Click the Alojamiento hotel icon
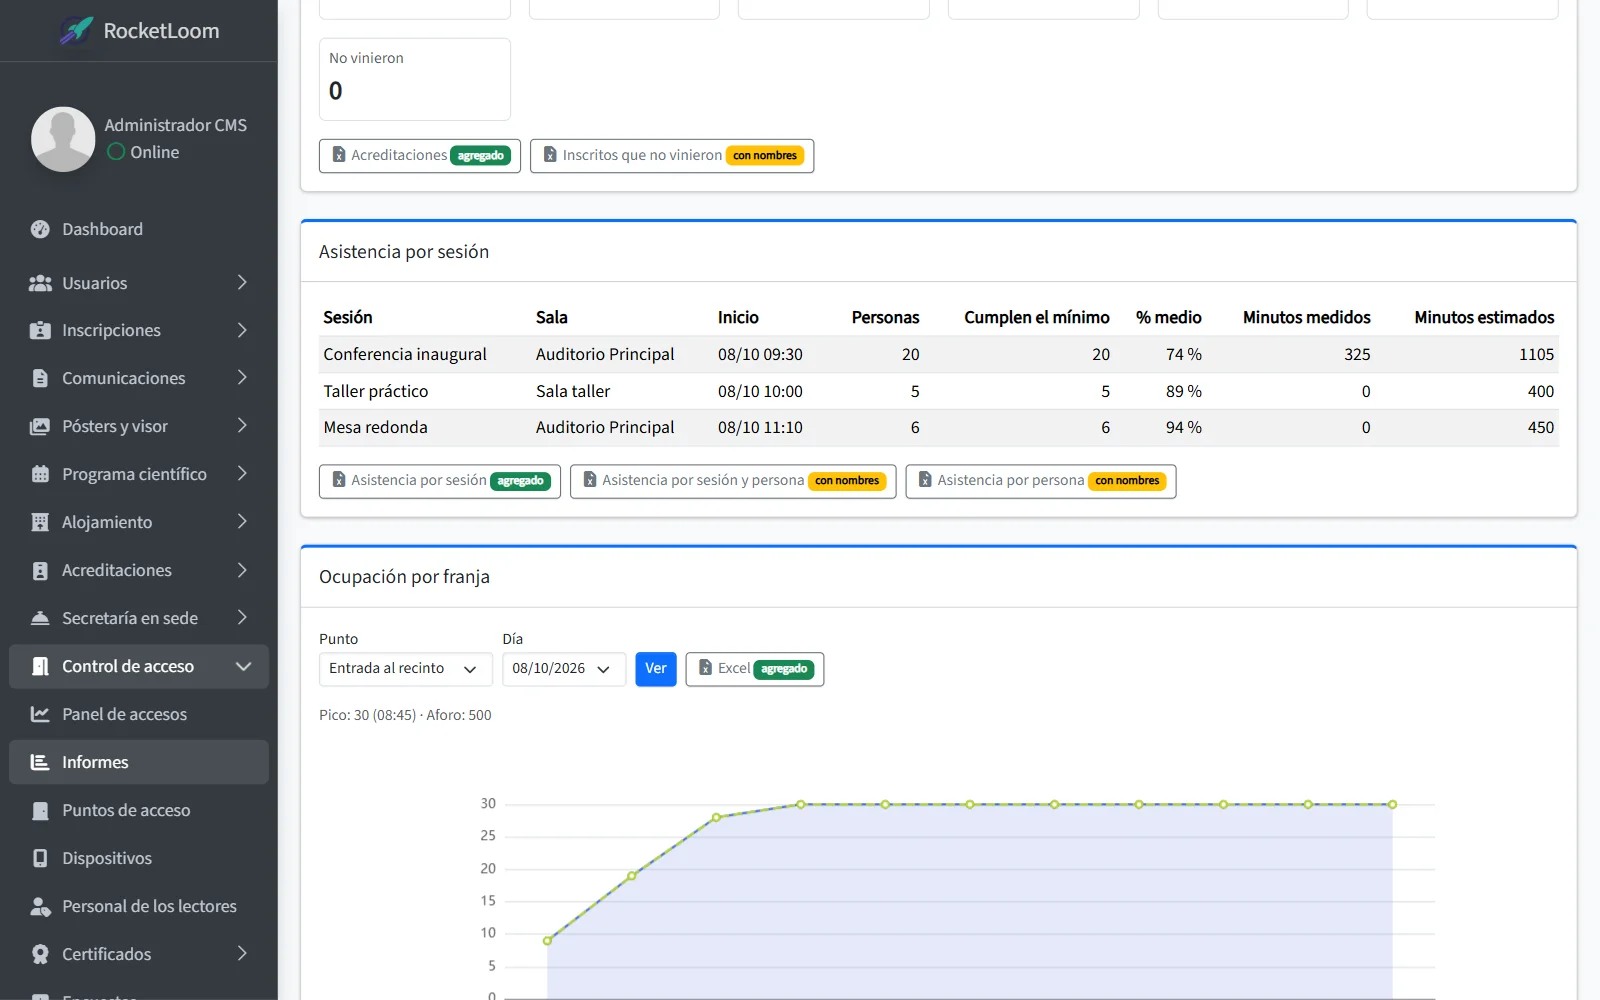The image size is (1600, 1000). (x=40, y=522)
